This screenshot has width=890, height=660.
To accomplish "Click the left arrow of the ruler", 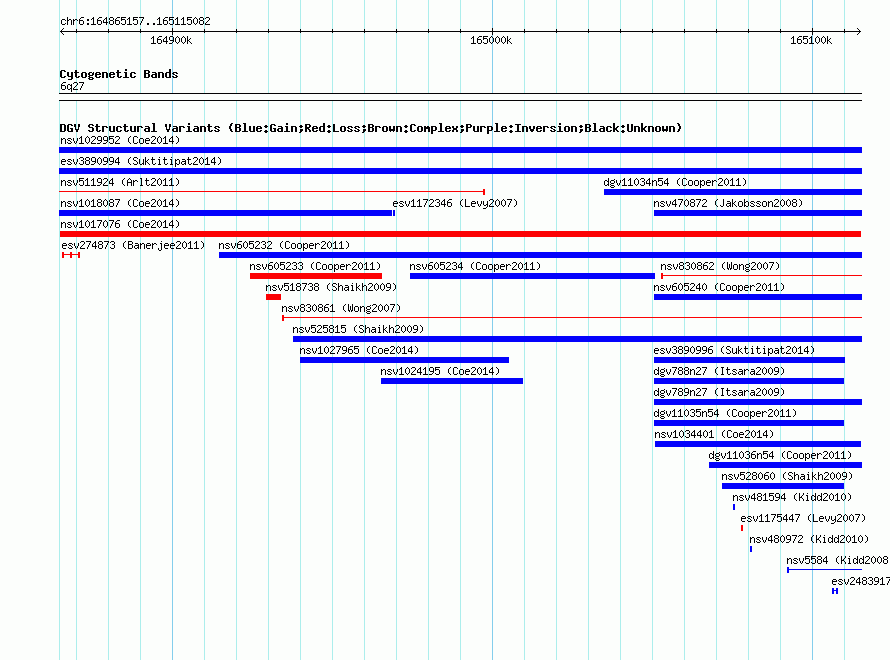I will (62, 32).
